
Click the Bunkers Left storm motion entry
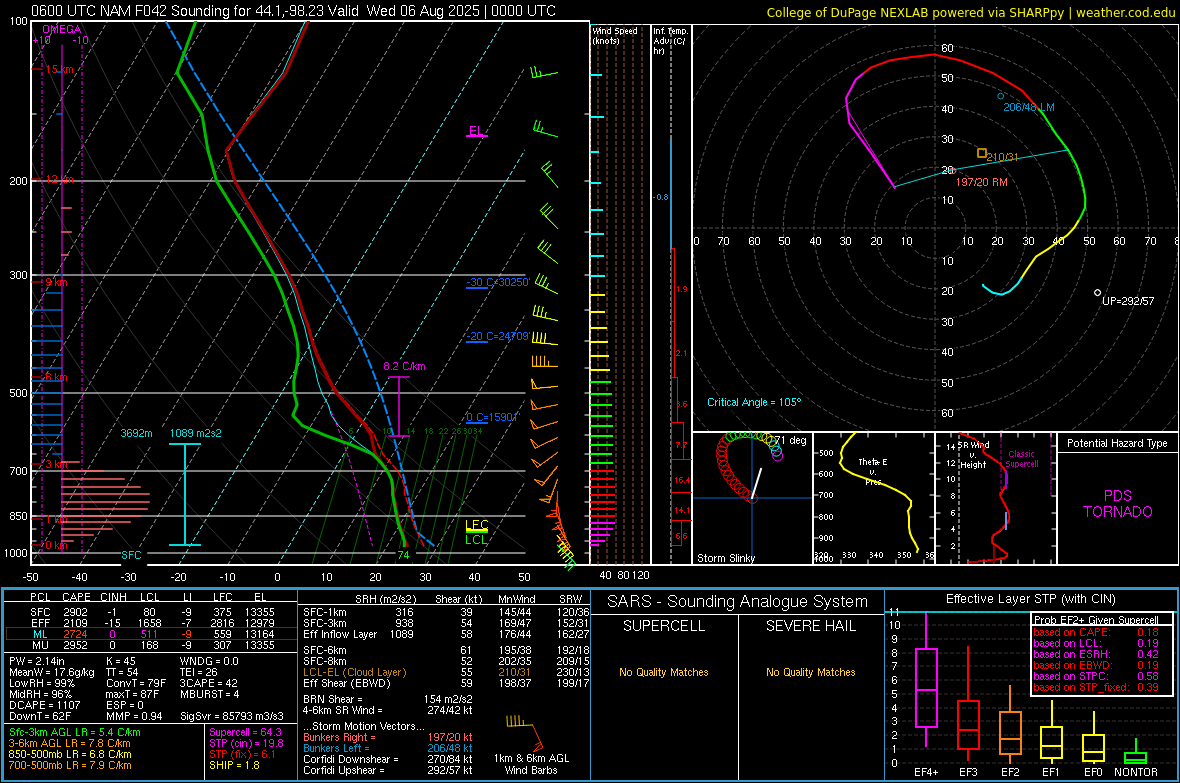[388, 748]
